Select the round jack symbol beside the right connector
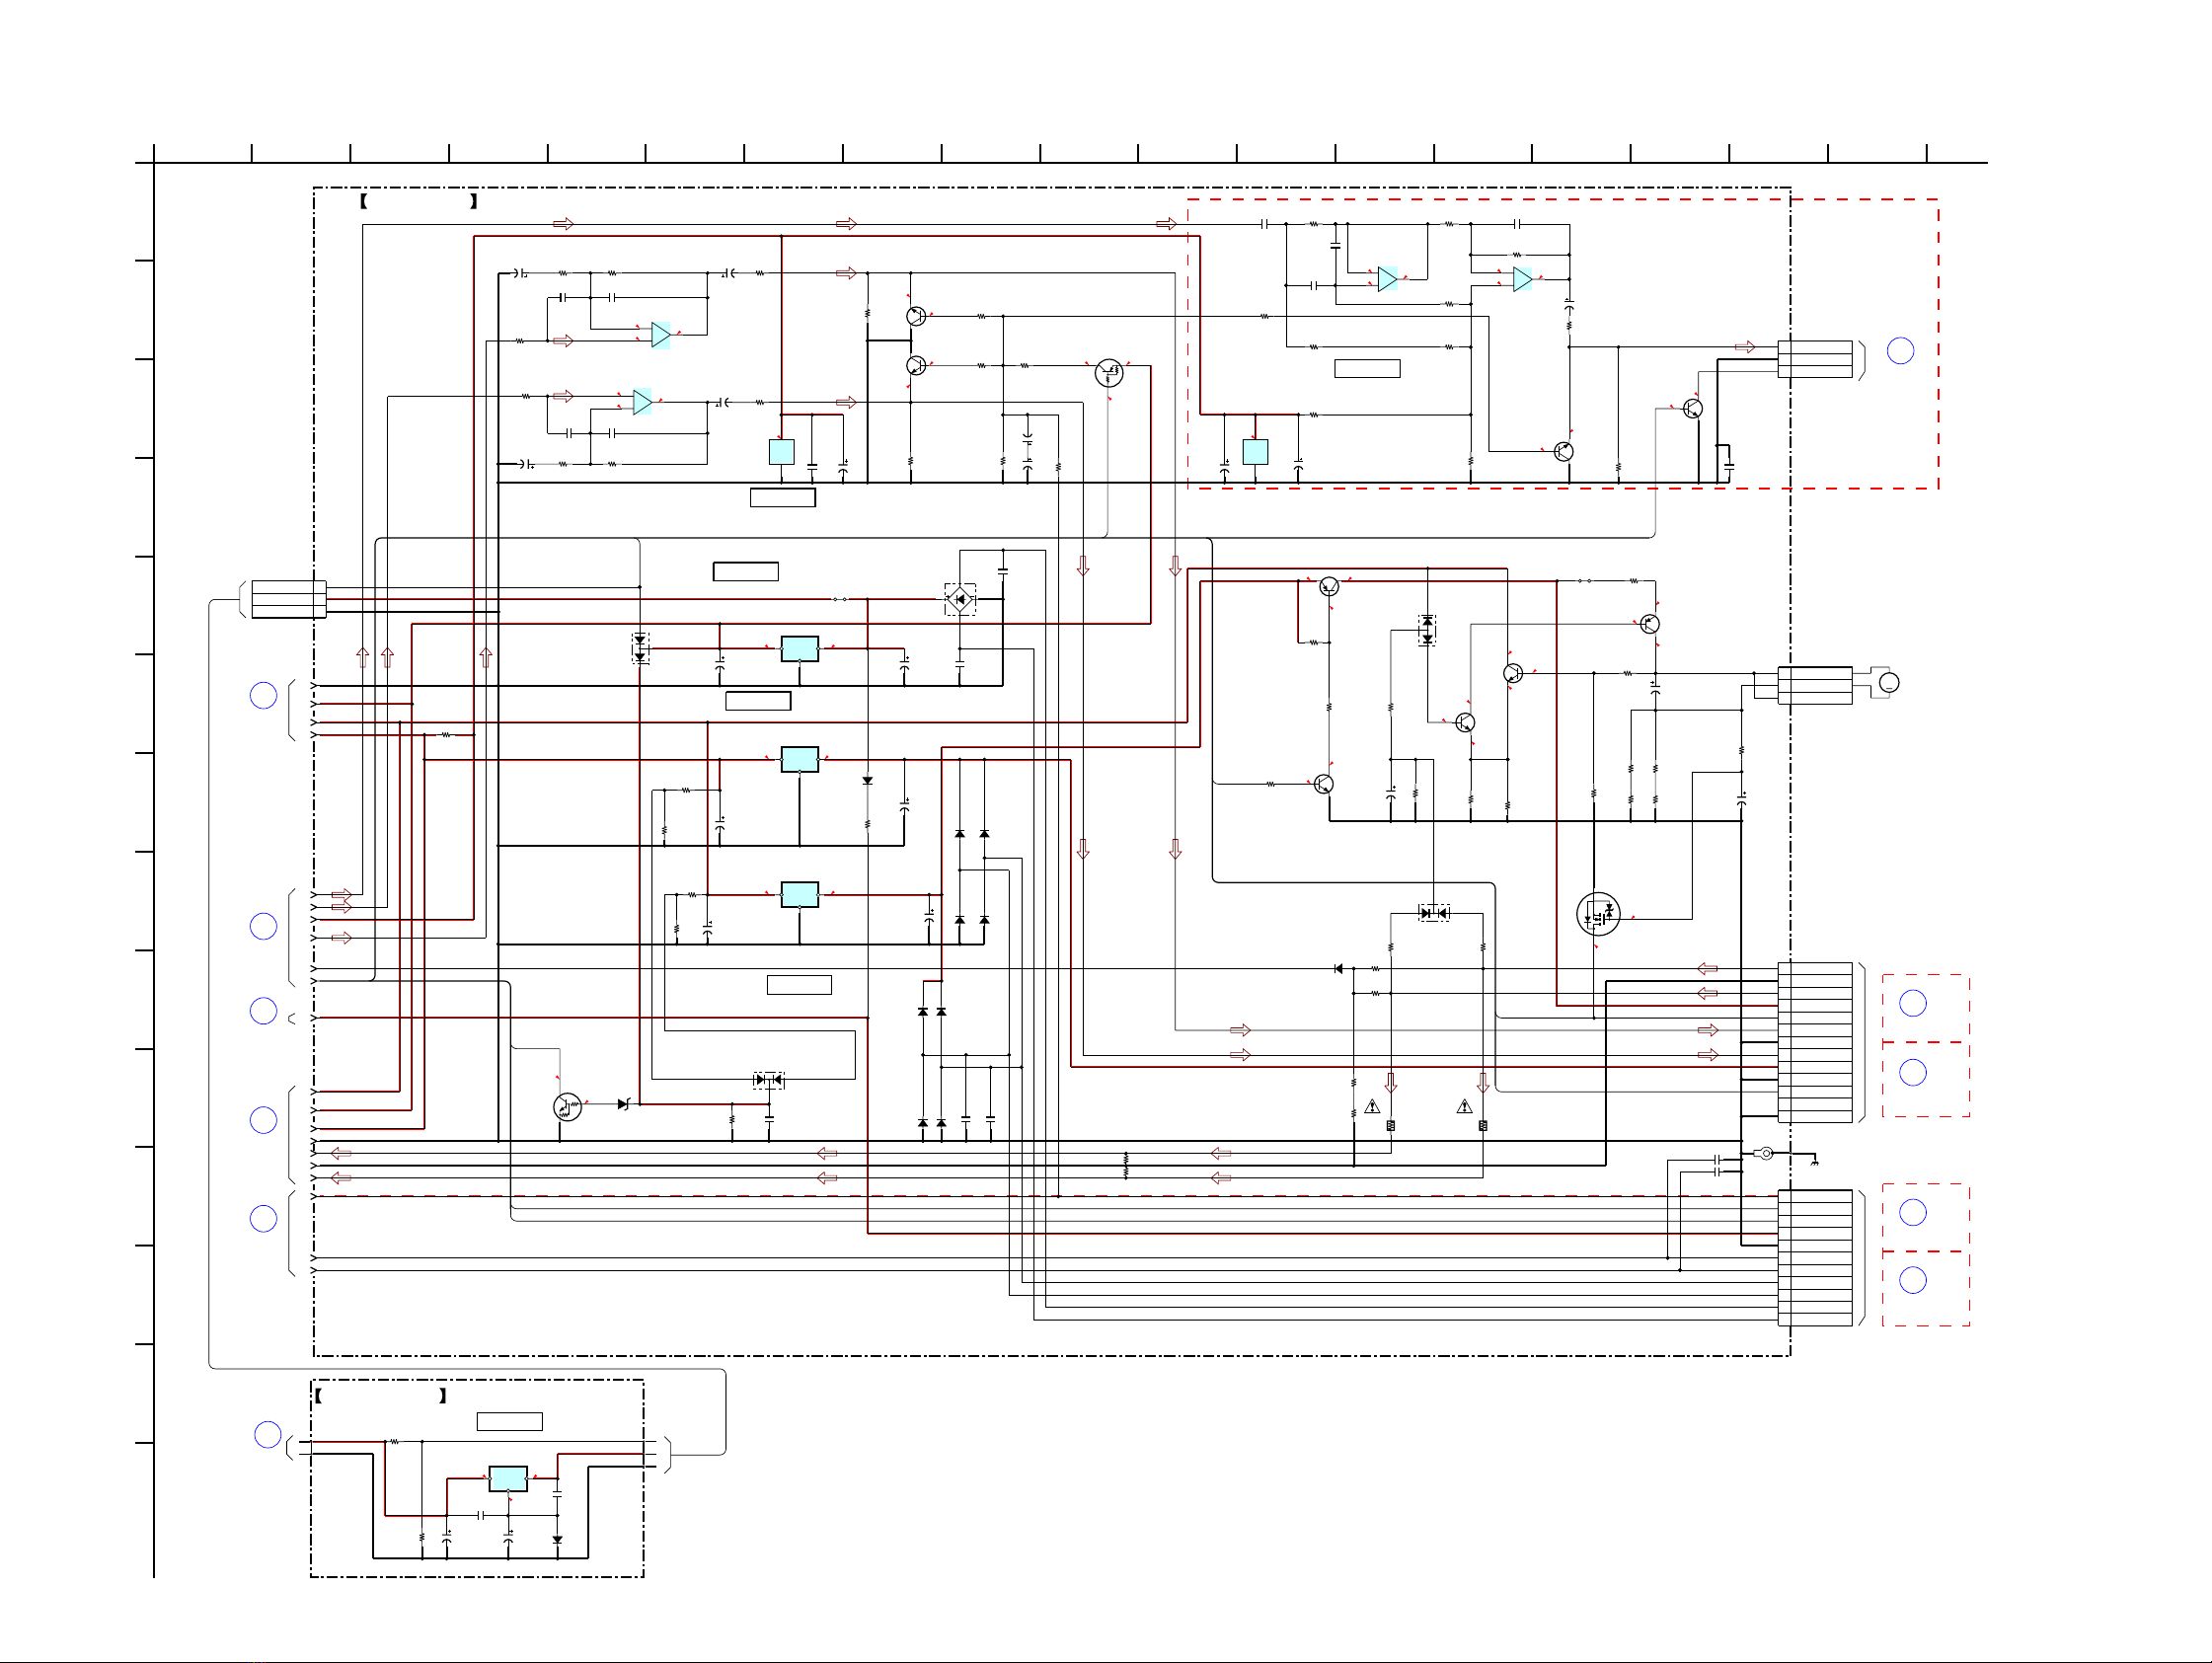Screen dimensions: 2212x1663 pos(1889,683)
